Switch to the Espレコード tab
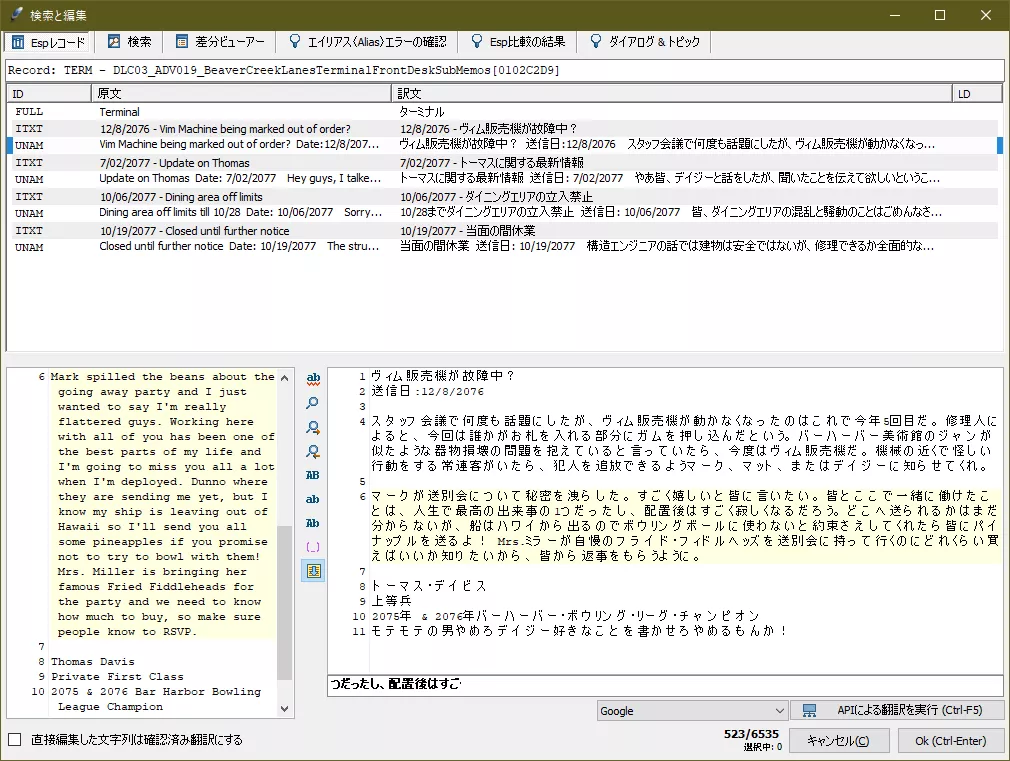 [x=49, y=42]
